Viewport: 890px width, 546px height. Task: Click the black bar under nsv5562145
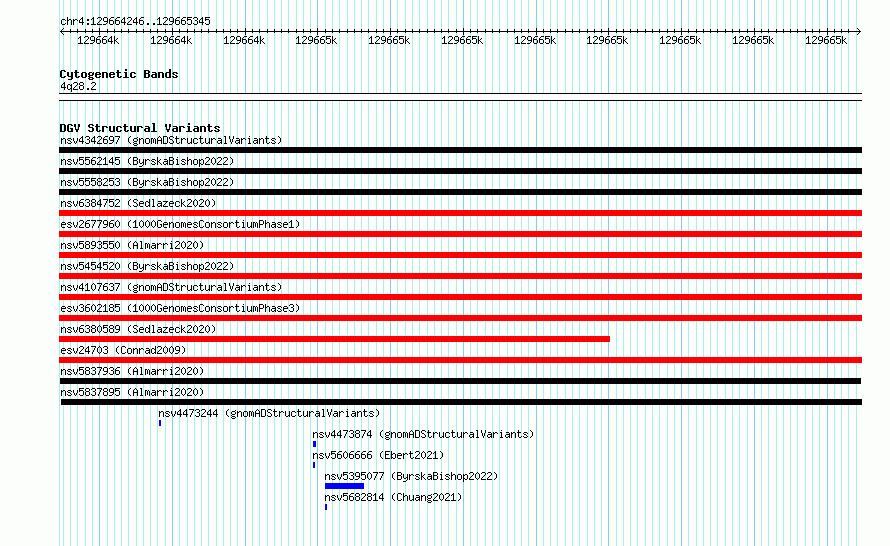click(x=460, y=171)
